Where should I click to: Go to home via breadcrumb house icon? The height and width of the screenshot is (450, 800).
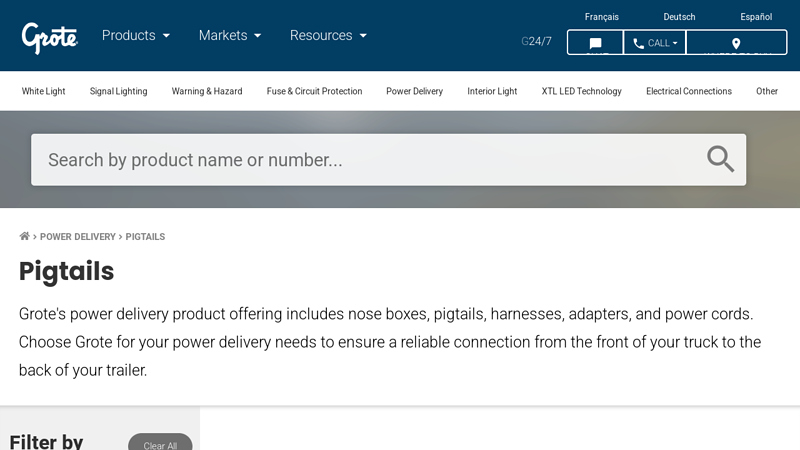coord(24,236)
